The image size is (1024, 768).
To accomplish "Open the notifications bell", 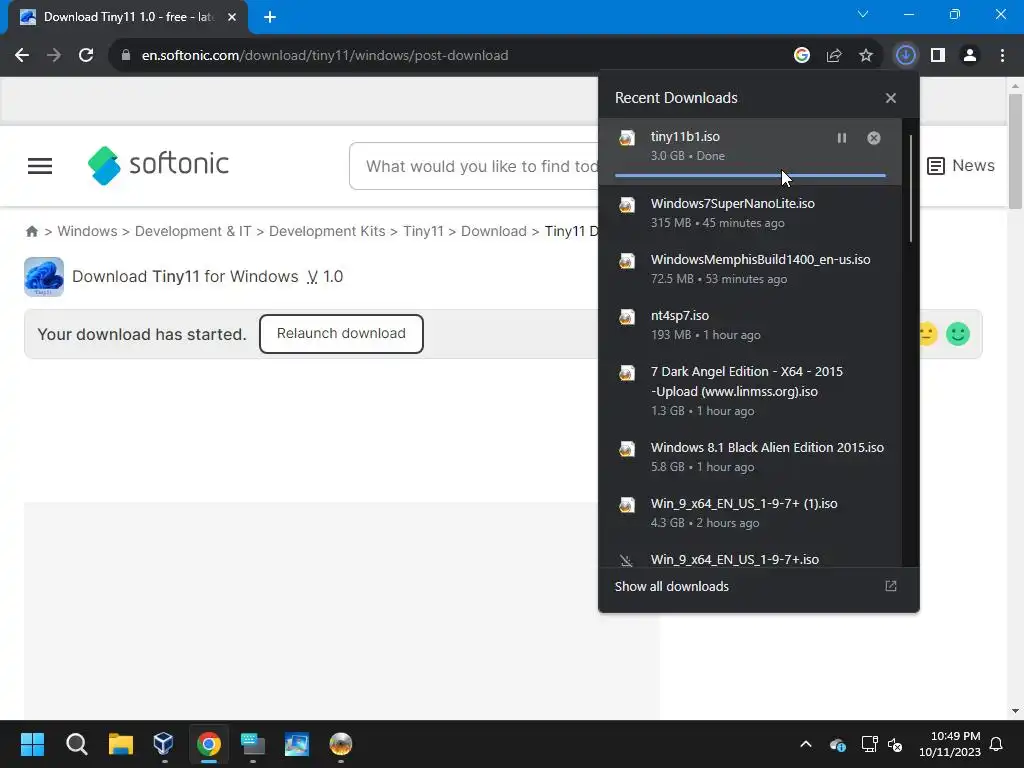I will (997, 744).
